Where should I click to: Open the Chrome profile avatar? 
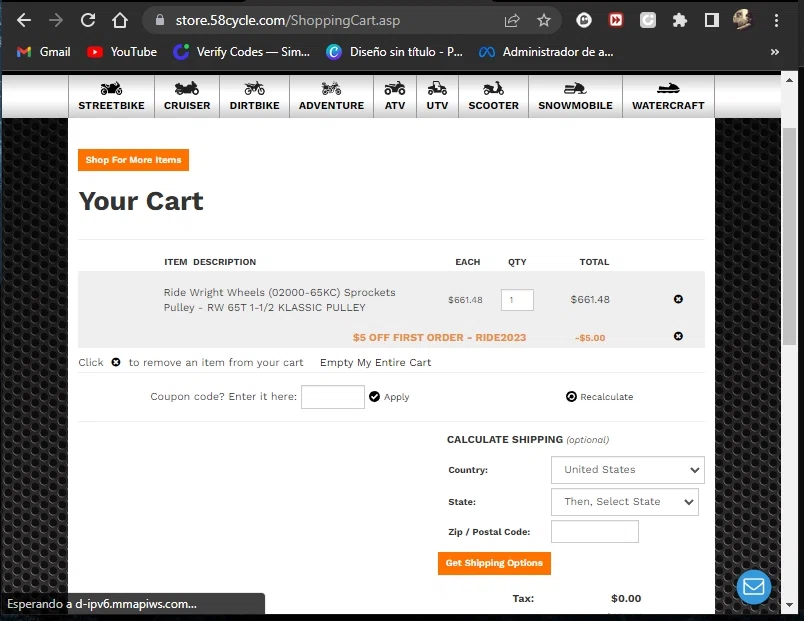coord(742,21)
